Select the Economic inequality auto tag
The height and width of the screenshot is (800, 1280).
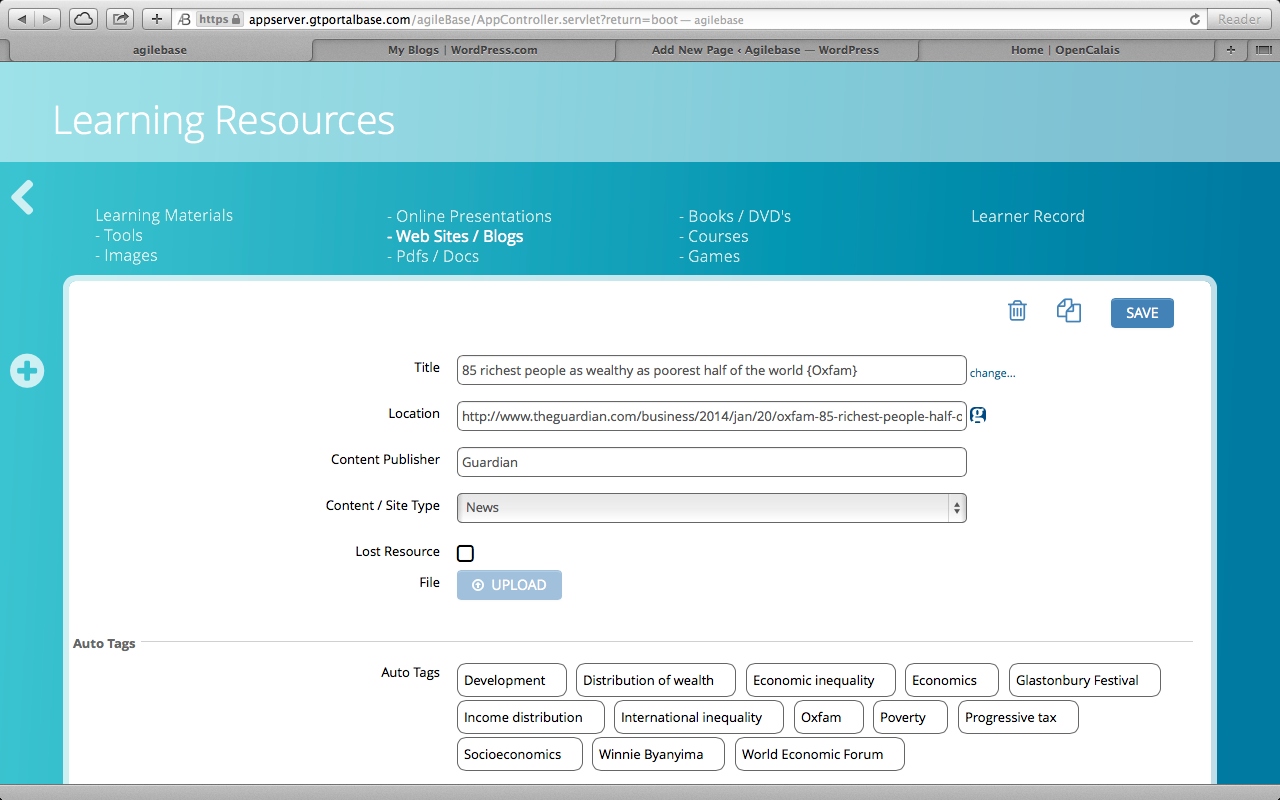point(813,680)
